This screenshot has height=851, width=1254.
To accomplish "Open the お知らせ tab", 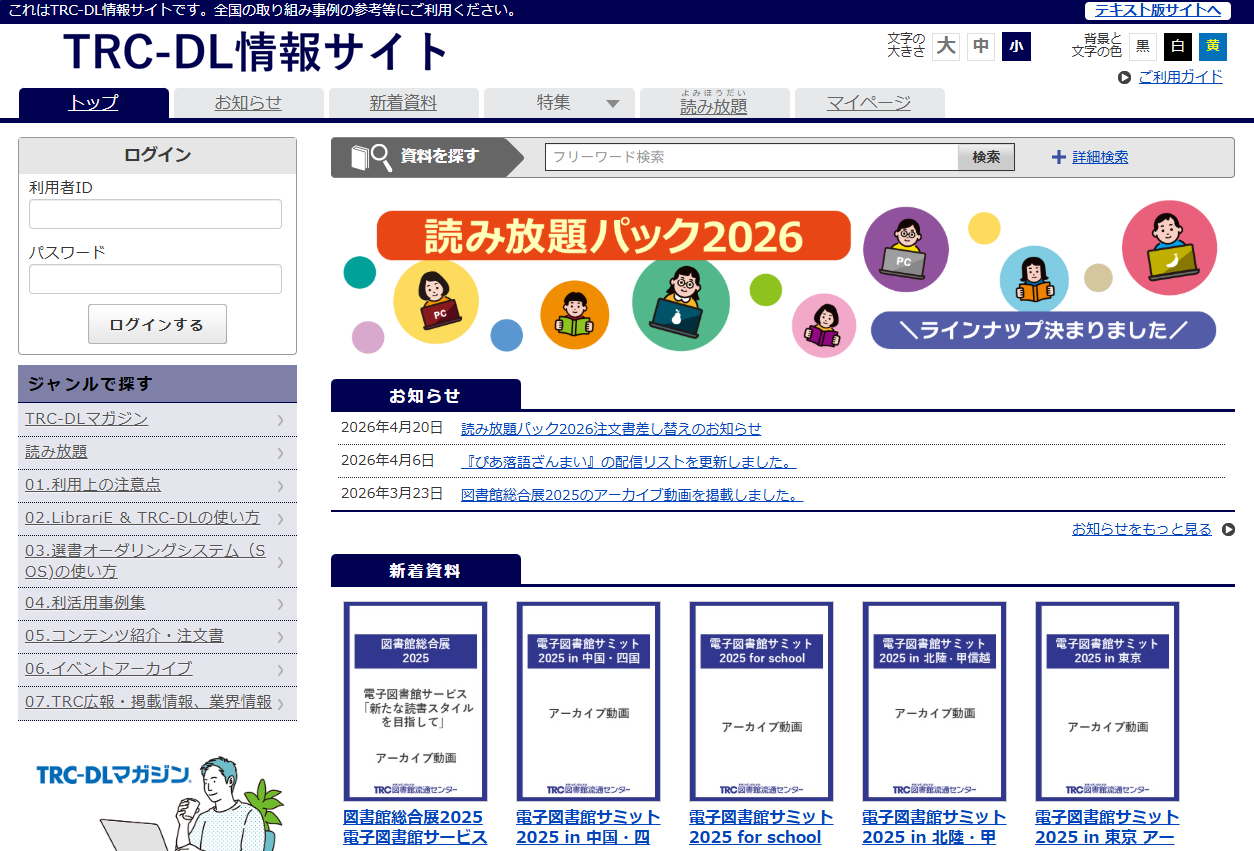I will pyautogui.click(x=249, y=103).
